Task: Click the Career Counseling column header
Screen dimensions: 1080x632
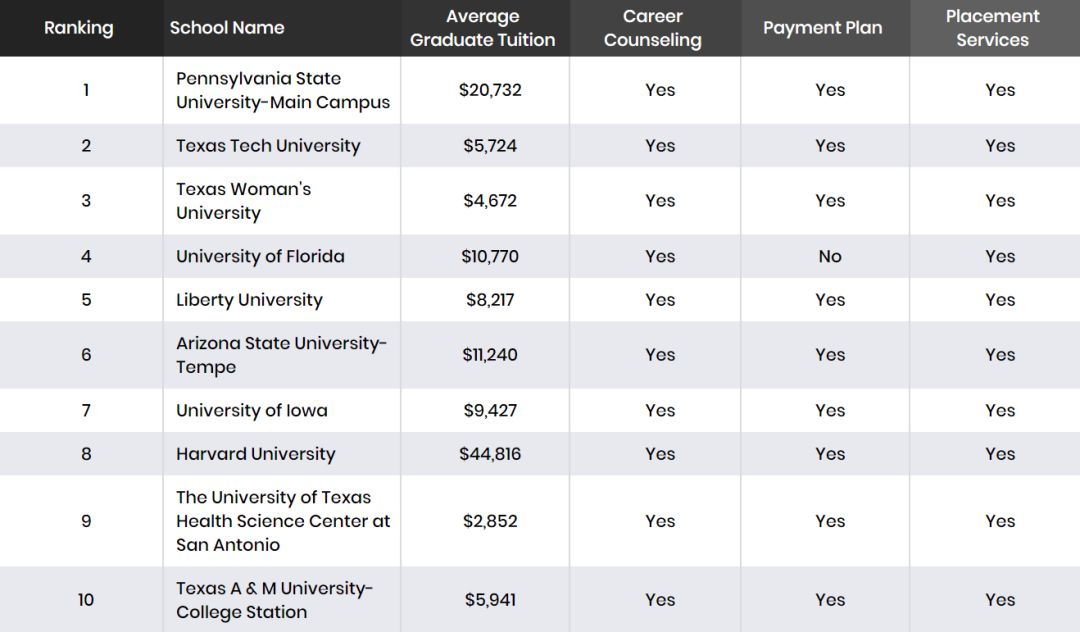Action: 652,28
